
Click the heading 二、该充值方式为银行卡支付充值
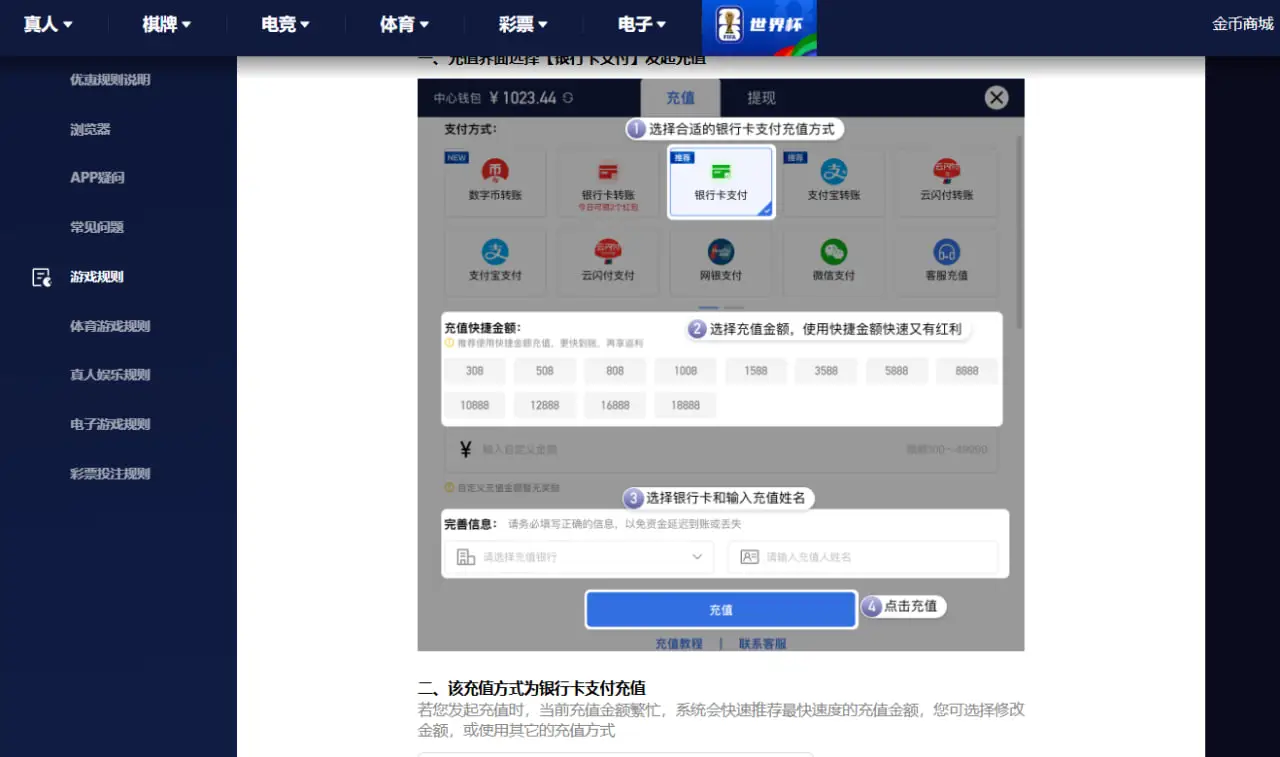point(531,688)
